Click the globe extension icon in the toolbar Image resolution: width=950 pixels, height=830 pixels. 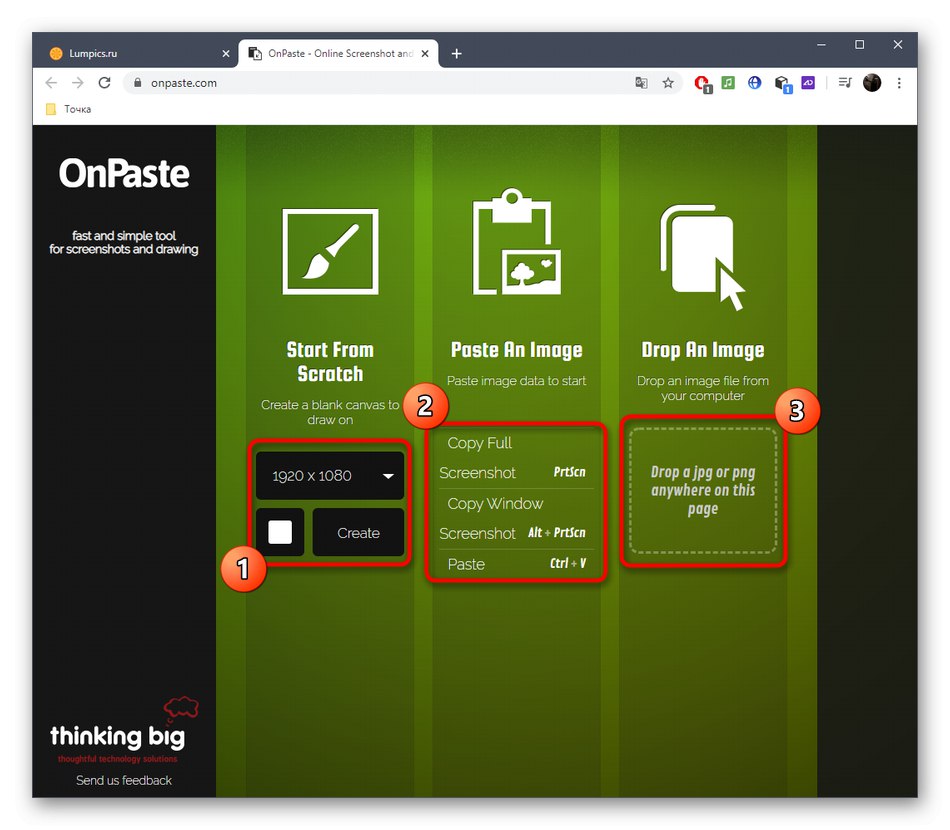[x=754, y=83]
